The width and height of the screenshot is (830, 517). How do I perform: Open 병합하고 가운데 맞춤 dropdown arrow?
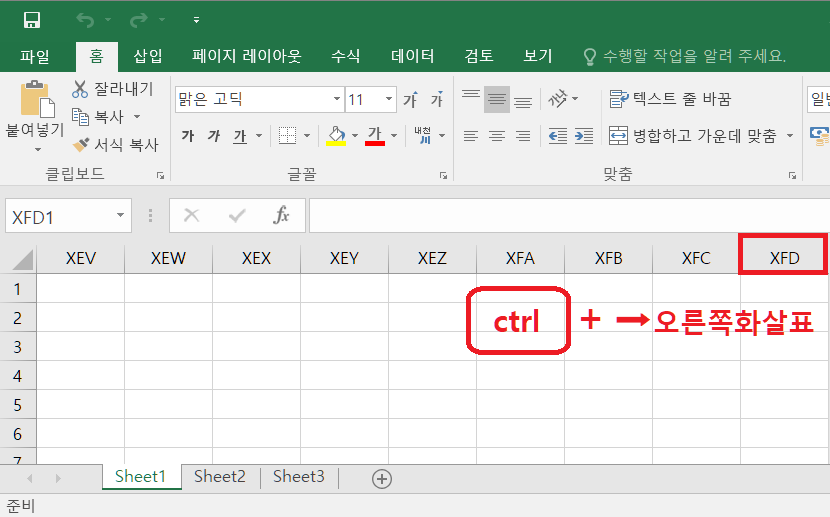coord(789,136)
